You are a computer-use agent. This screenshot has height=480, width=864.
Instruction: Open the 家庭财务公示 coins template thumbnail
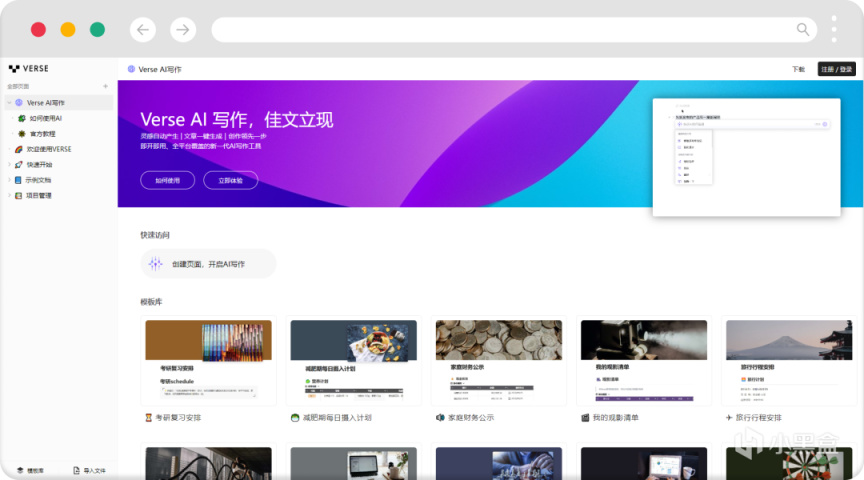click(x=499, y=360)
